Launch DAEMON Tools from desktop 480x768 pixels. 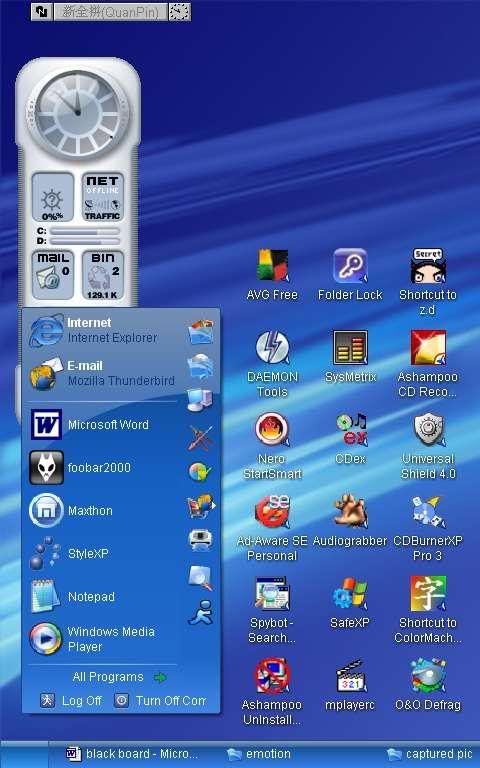coord(272,363)
